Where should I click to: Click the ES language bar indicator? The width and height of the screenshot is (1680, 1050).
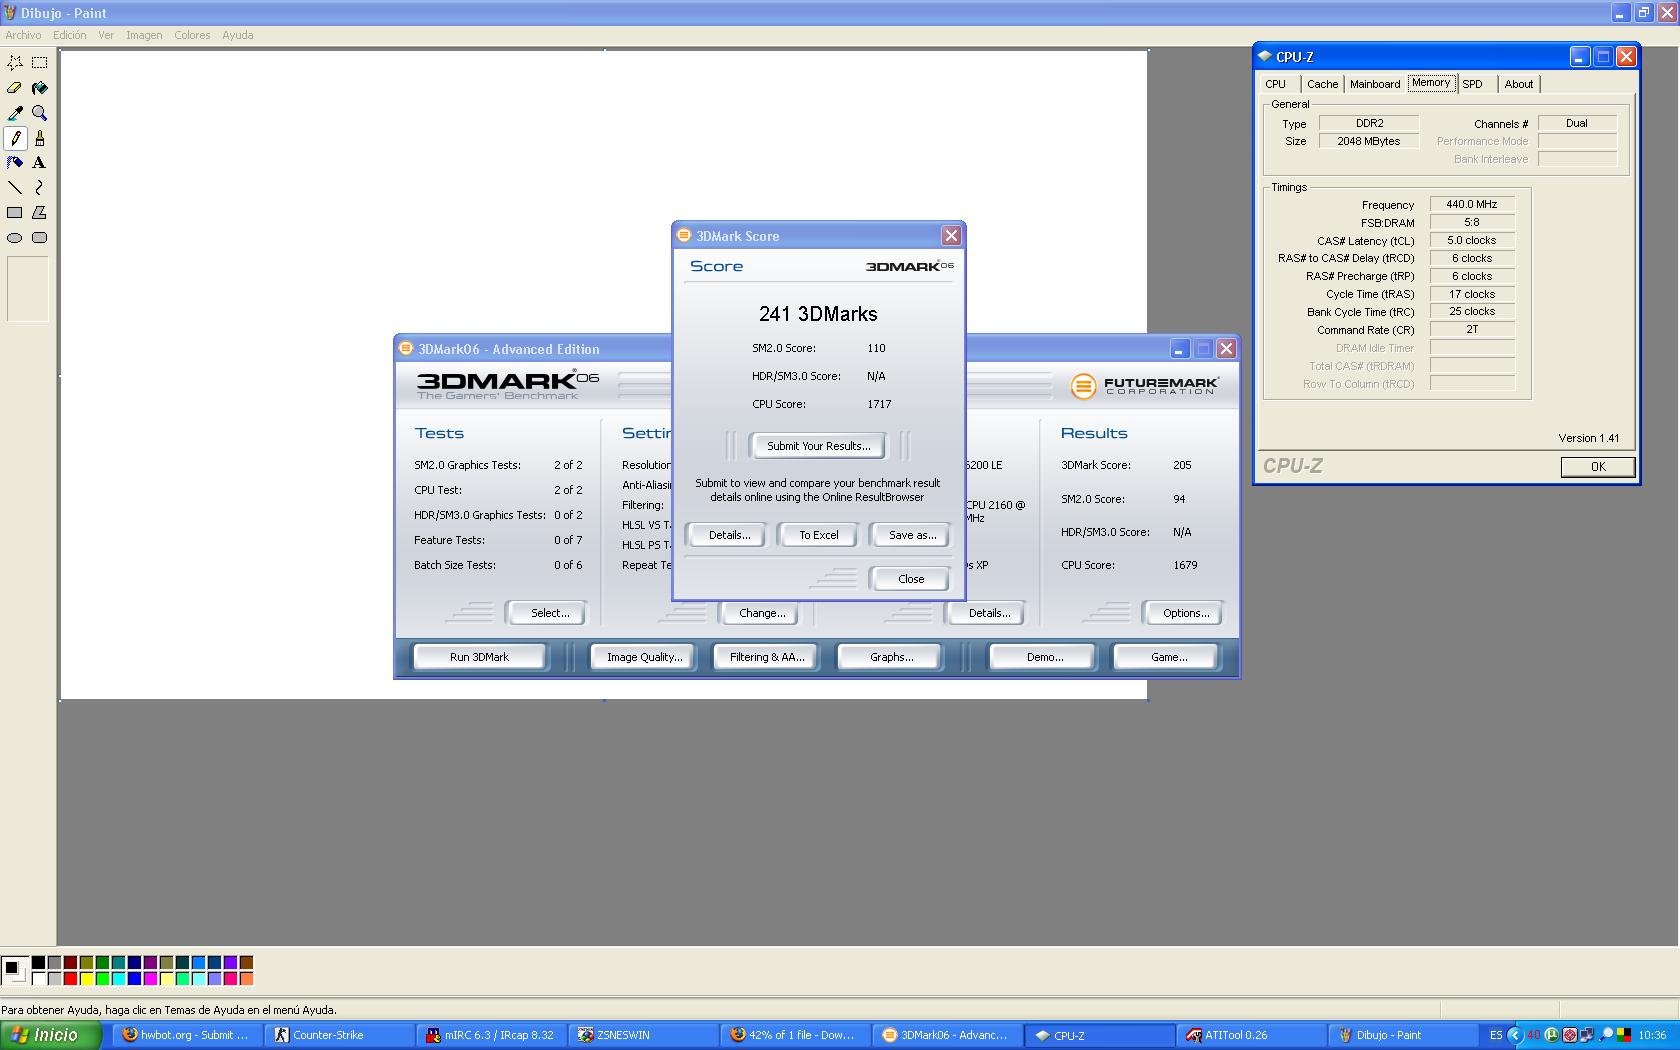[1496, 1035]
